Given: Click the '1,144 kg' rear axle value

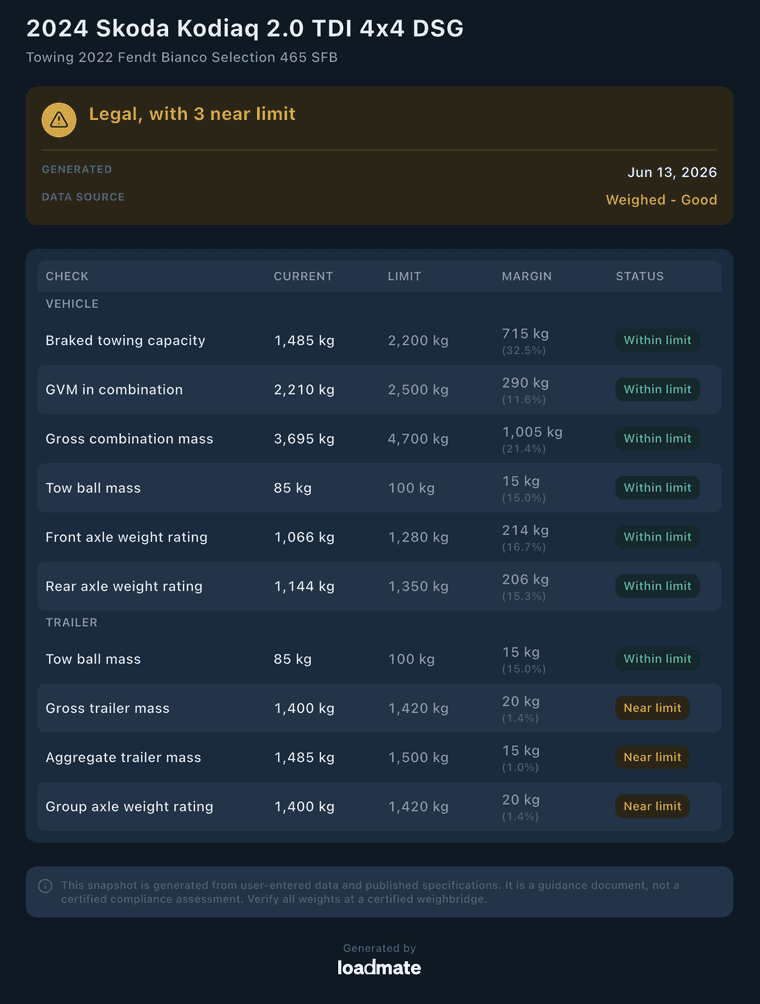Looking at the screenshot, I should pyautogui.click(x=304, y=587).
